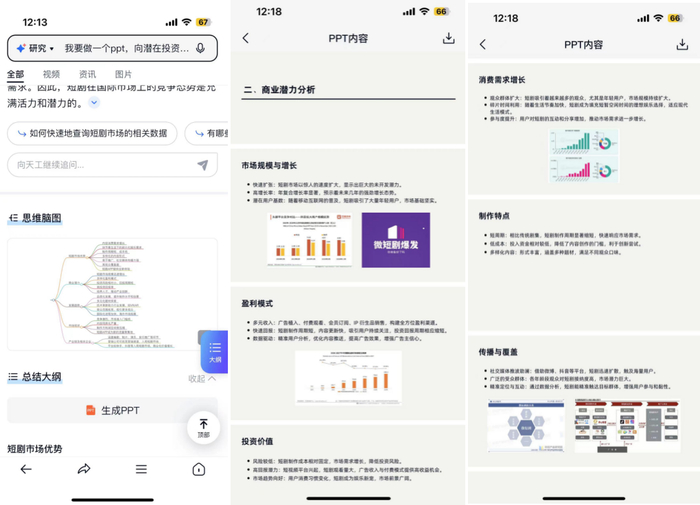Open the hexagon diagram image
The width and height of the screenshot is (700, 505).
click(526, 426)
